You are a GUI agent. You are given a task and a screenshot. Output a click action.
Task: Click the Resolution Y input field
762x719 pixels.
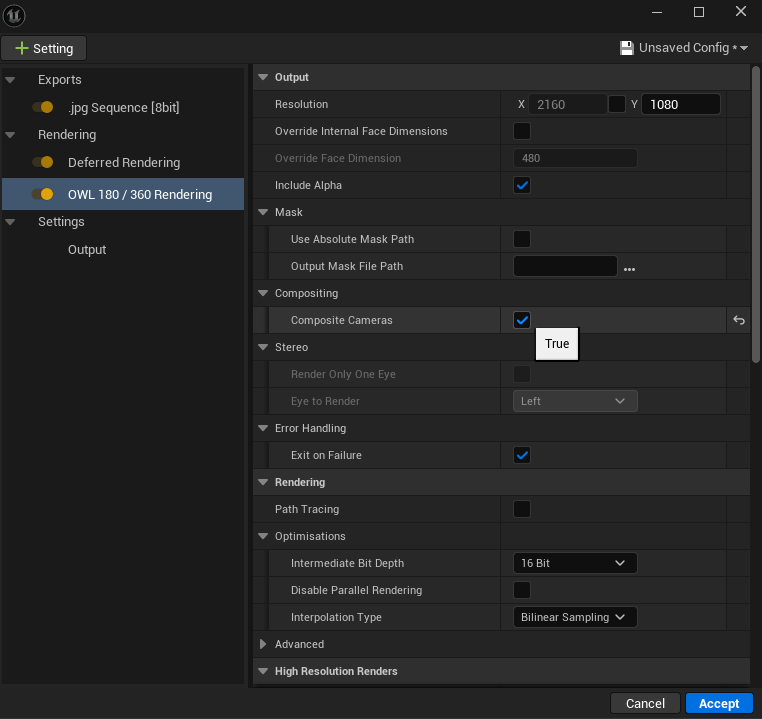tap(680, 104)
